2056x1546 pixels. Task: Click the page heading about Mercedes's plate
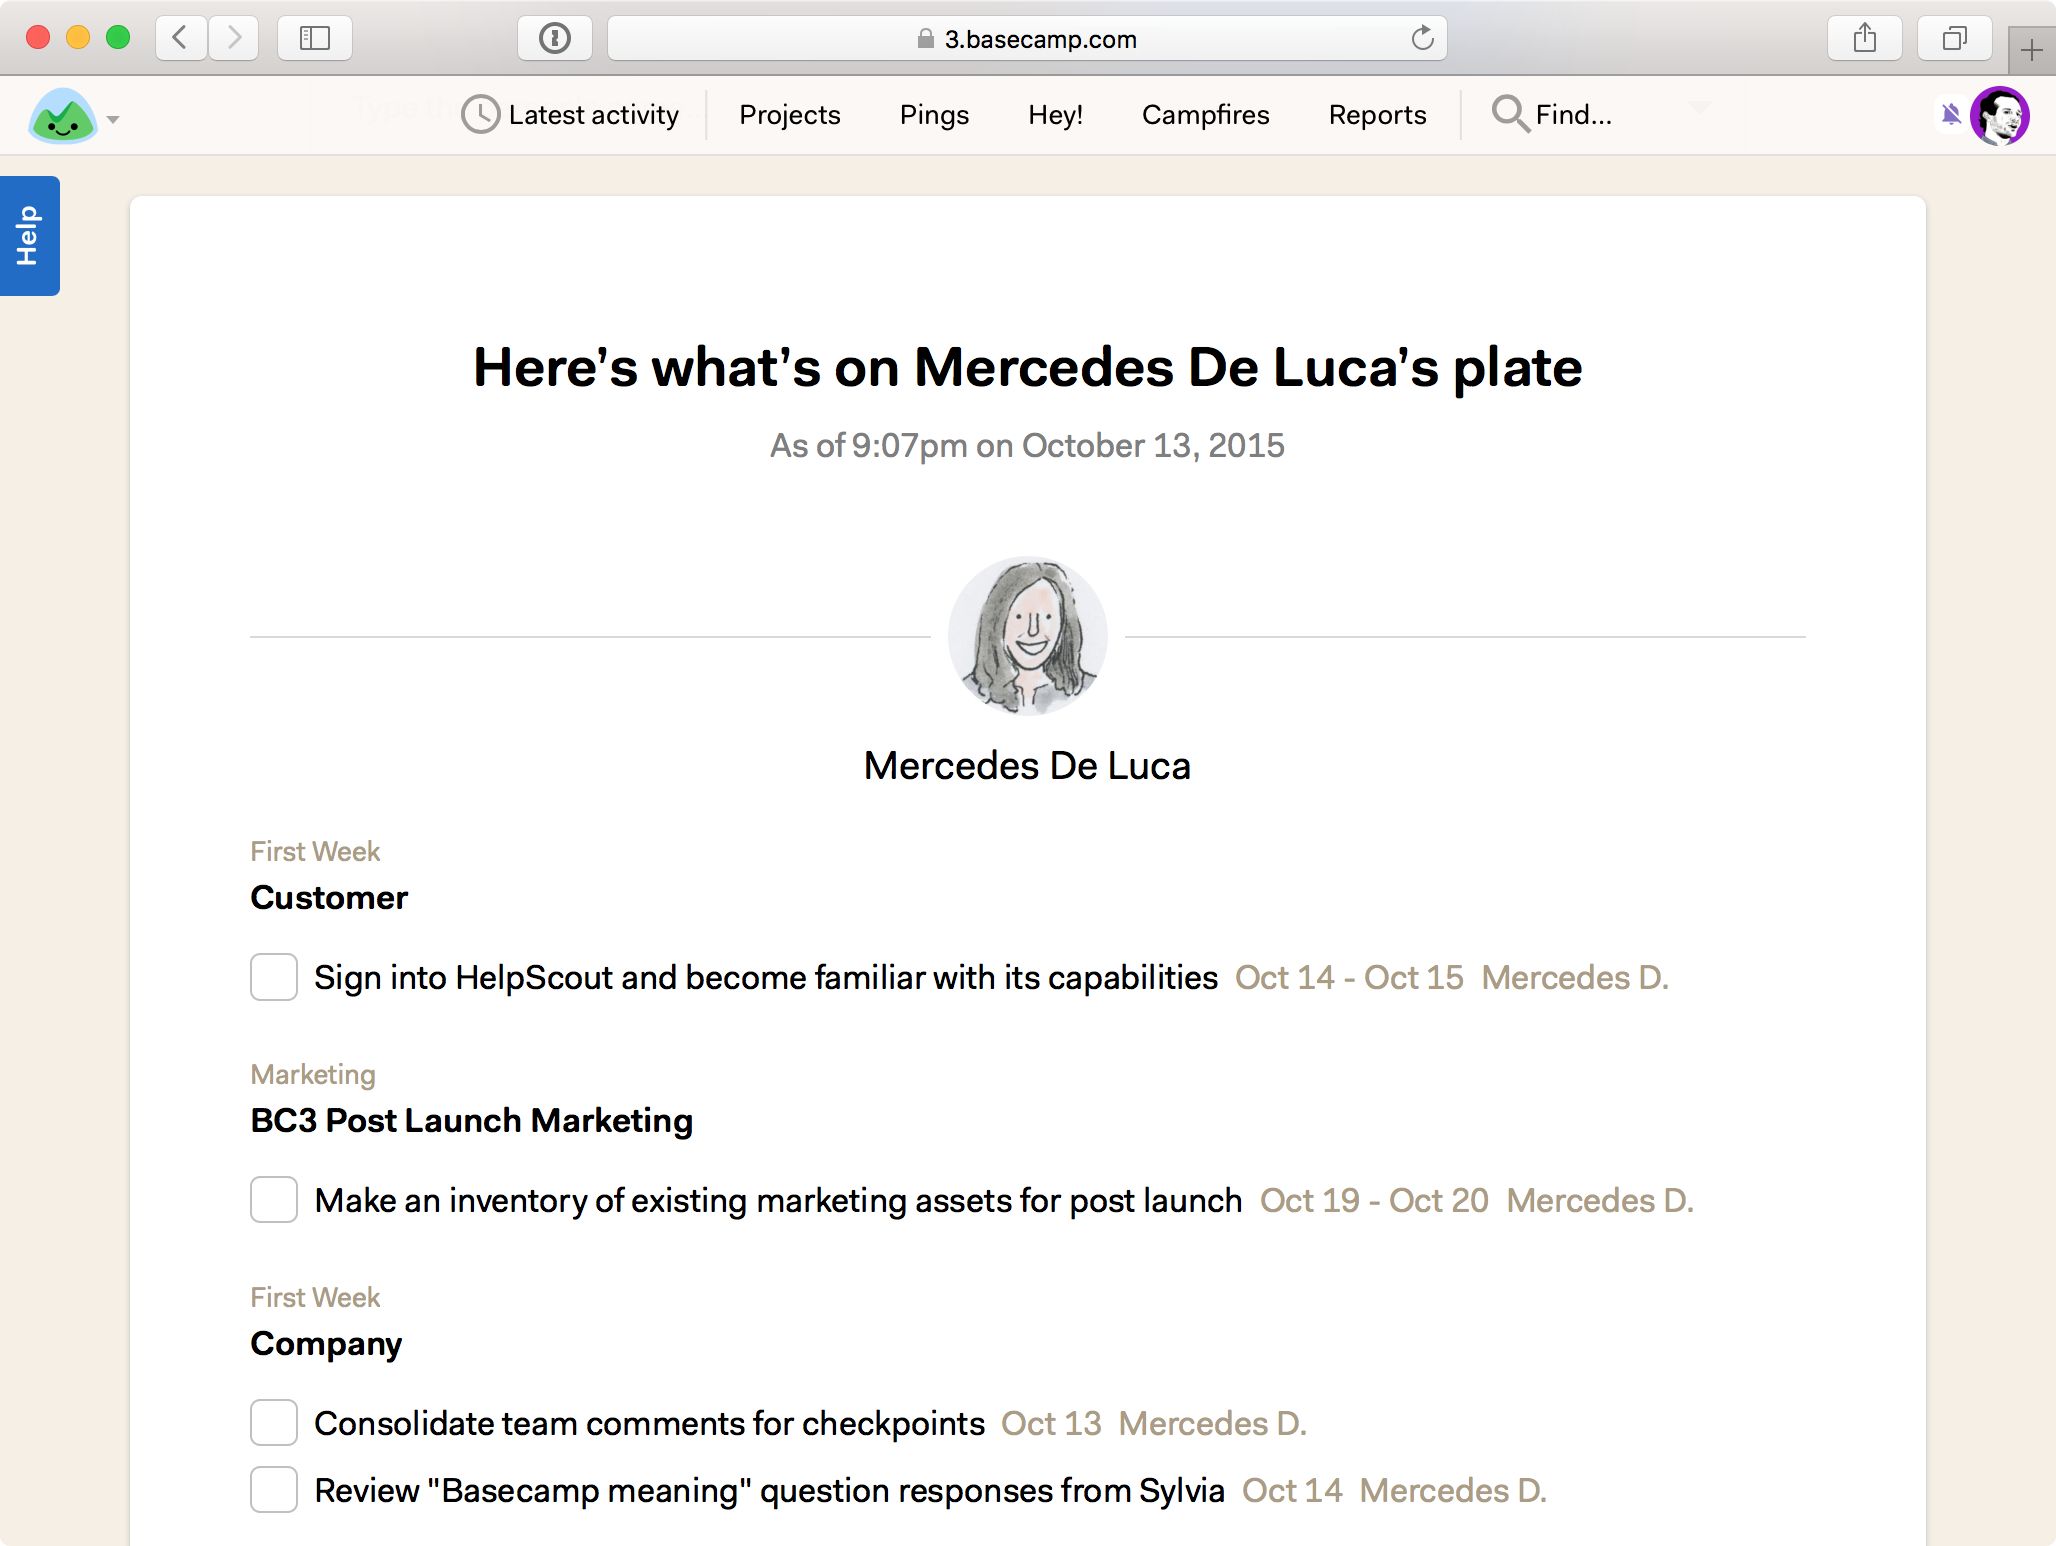click(1027, 368)
